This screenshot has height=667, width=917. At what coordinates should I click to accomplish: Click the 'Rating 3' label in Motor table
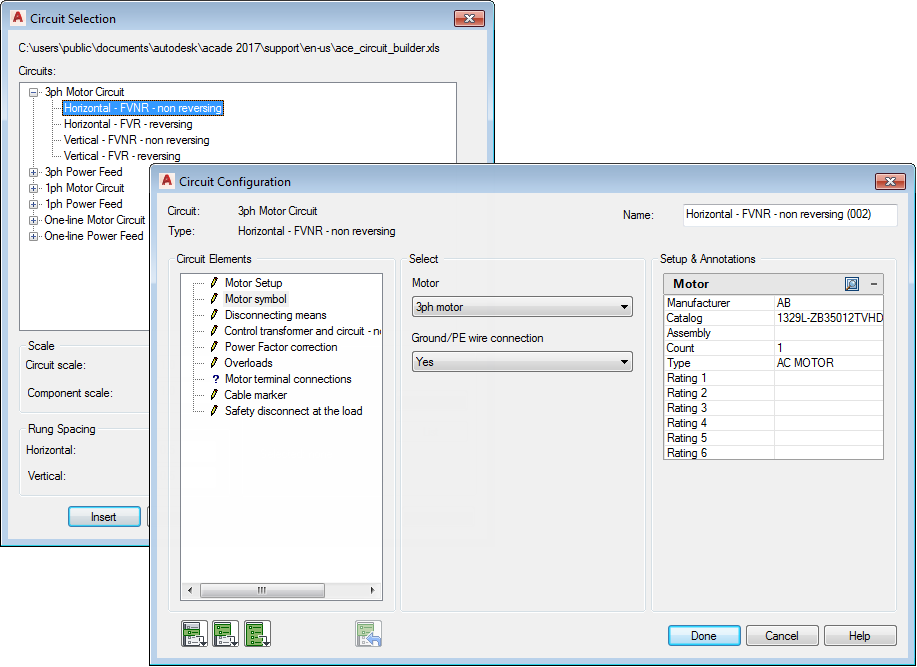coord(687,408)
